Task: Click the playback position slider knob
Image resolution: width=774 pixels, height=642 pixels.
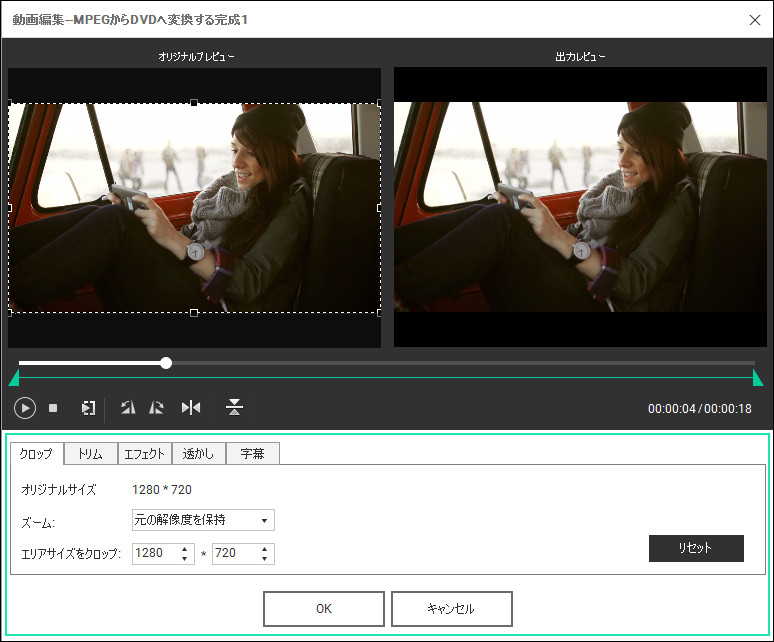Action: click(x=166, y=363)
